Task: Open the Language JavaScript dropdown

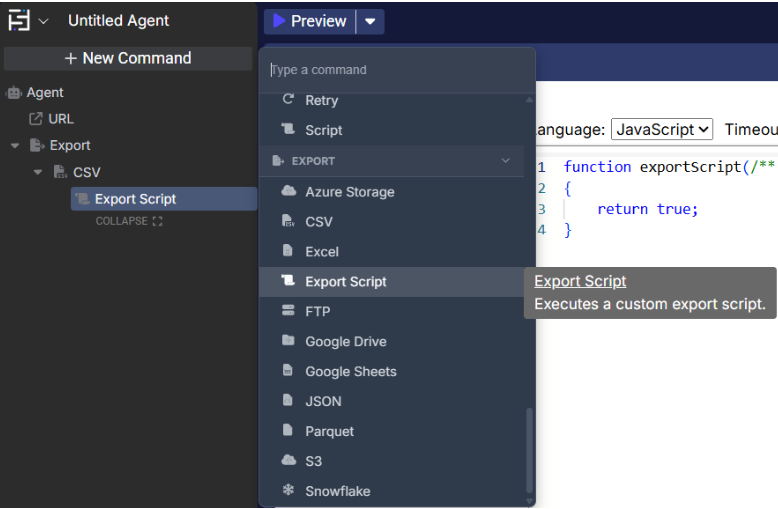Action: point(662,129)
